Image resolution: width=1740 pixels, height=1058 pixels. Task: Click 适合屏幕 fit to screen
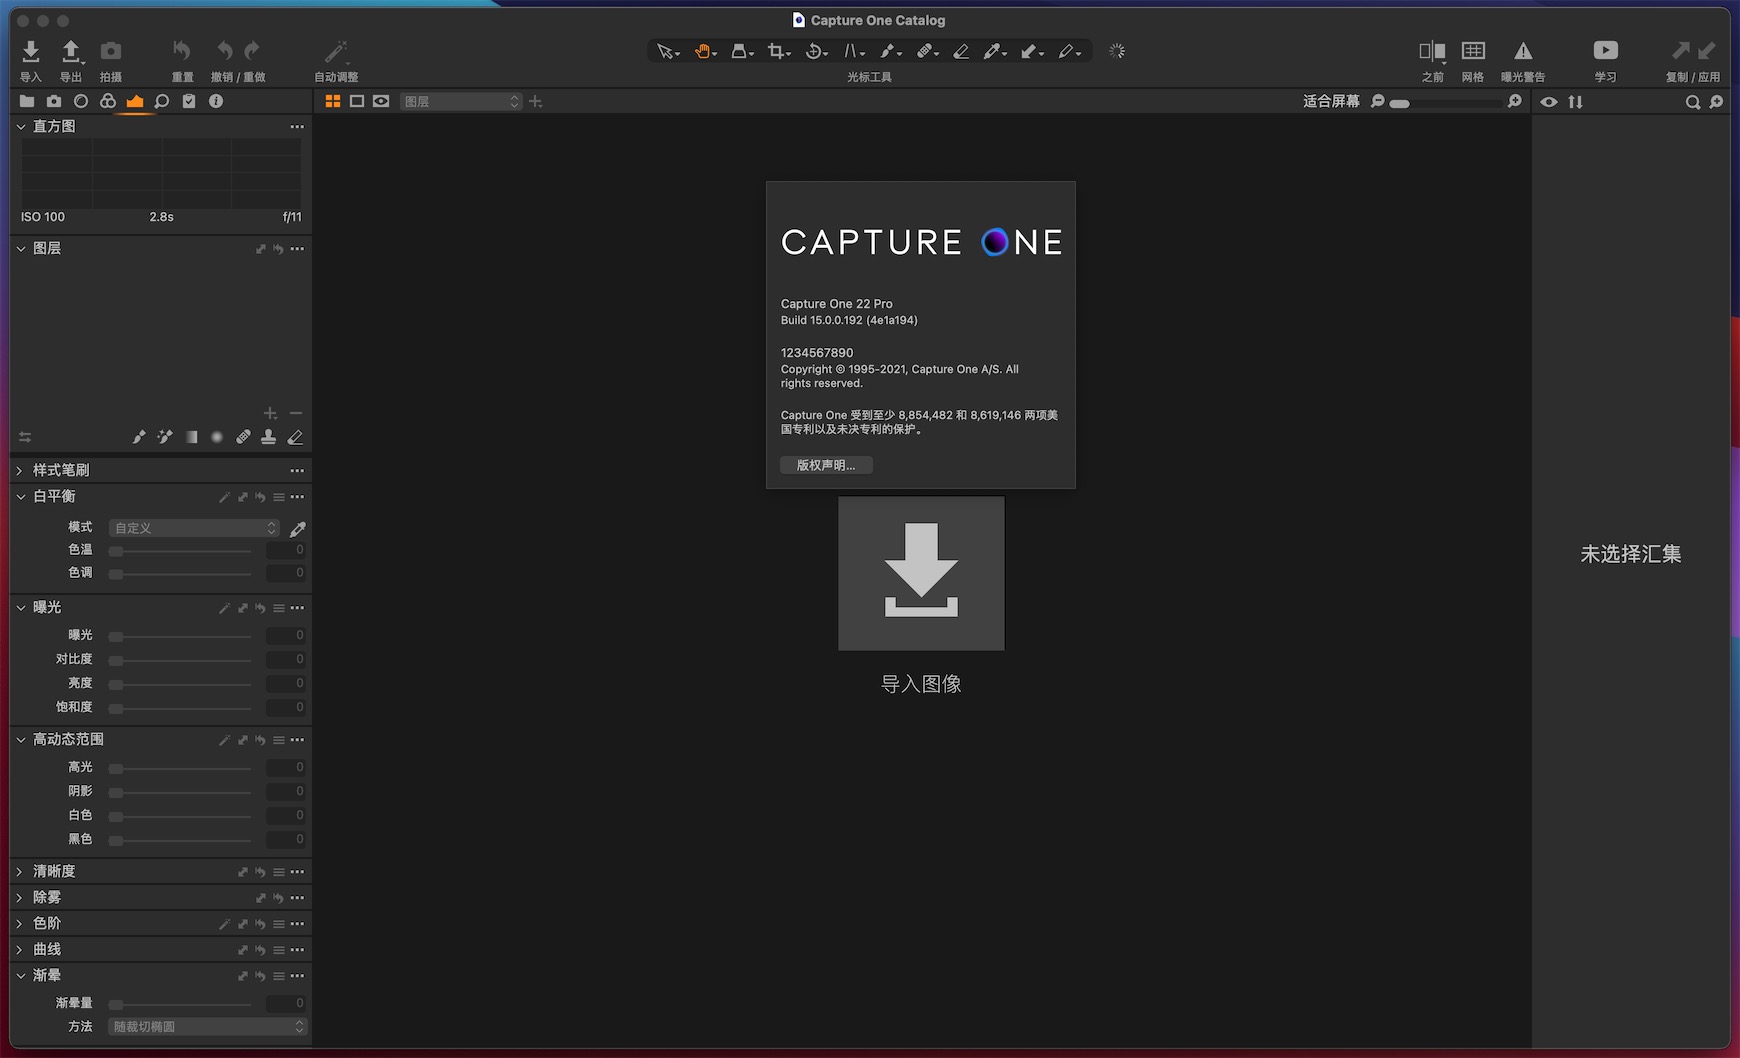click(1331, 101)
